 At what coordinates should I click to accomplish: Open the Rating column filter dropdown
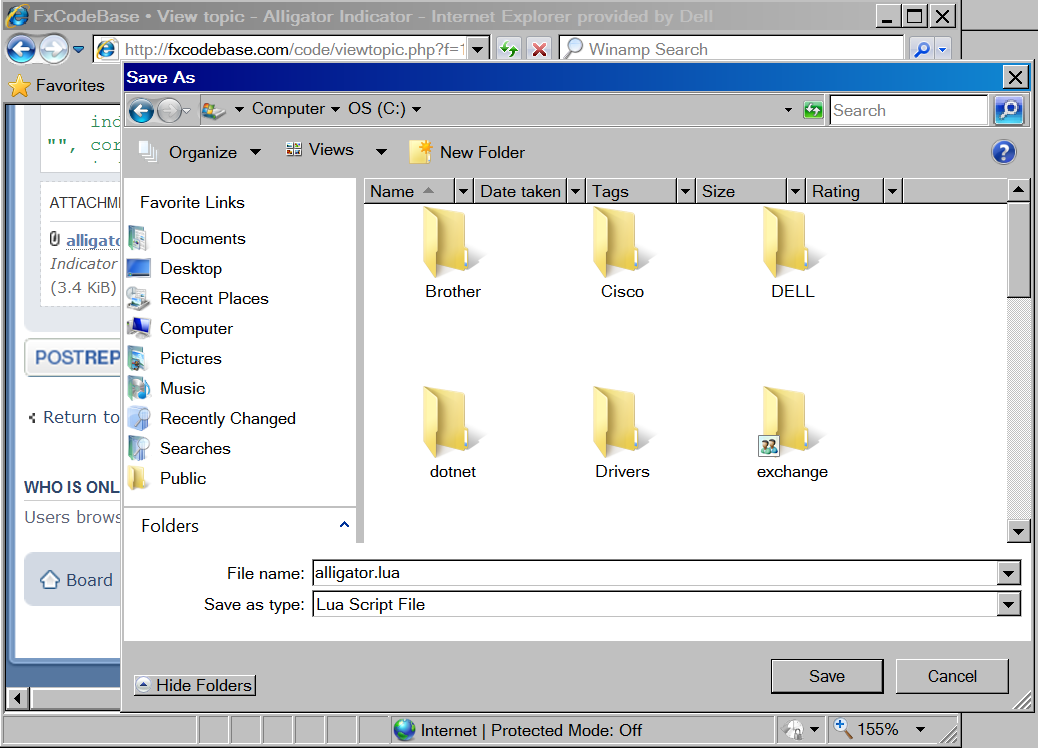click(892, 191)
